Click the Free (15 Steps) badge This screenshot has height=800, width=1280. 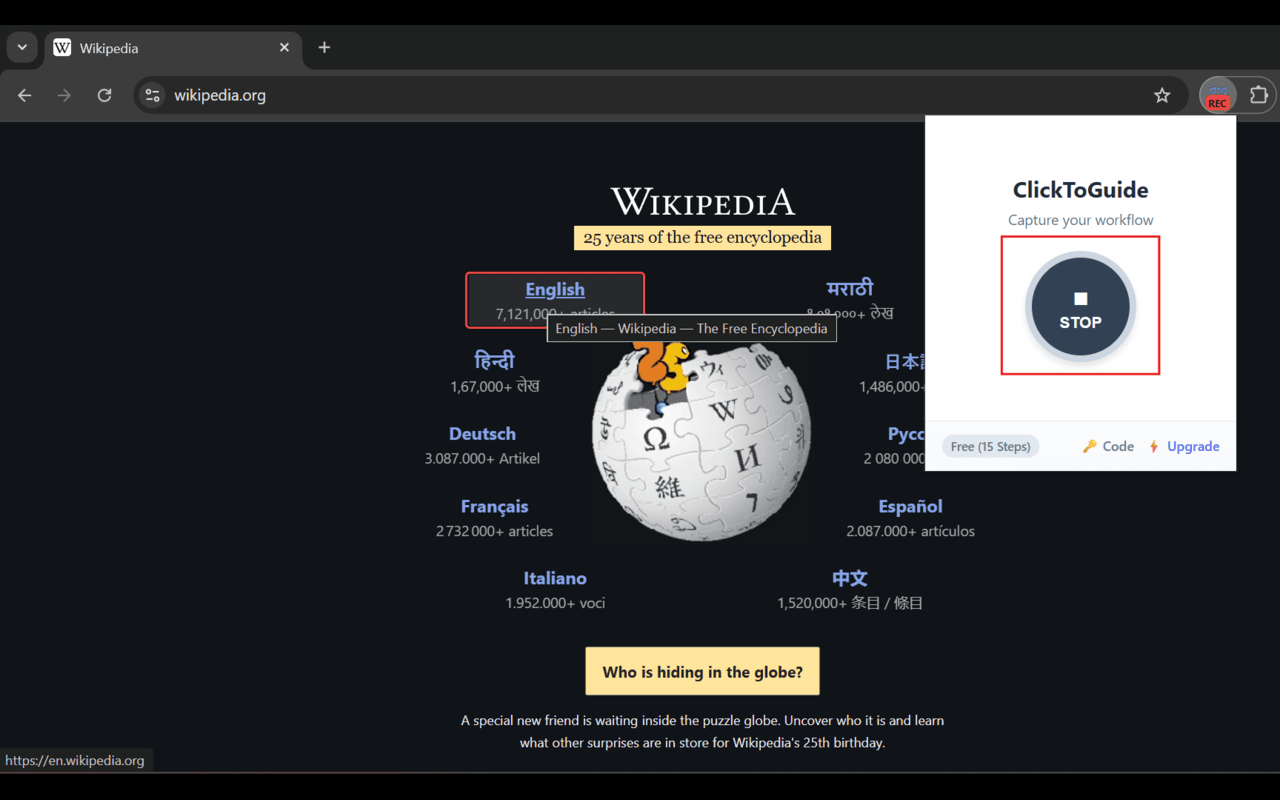click(x=990, y=446)
